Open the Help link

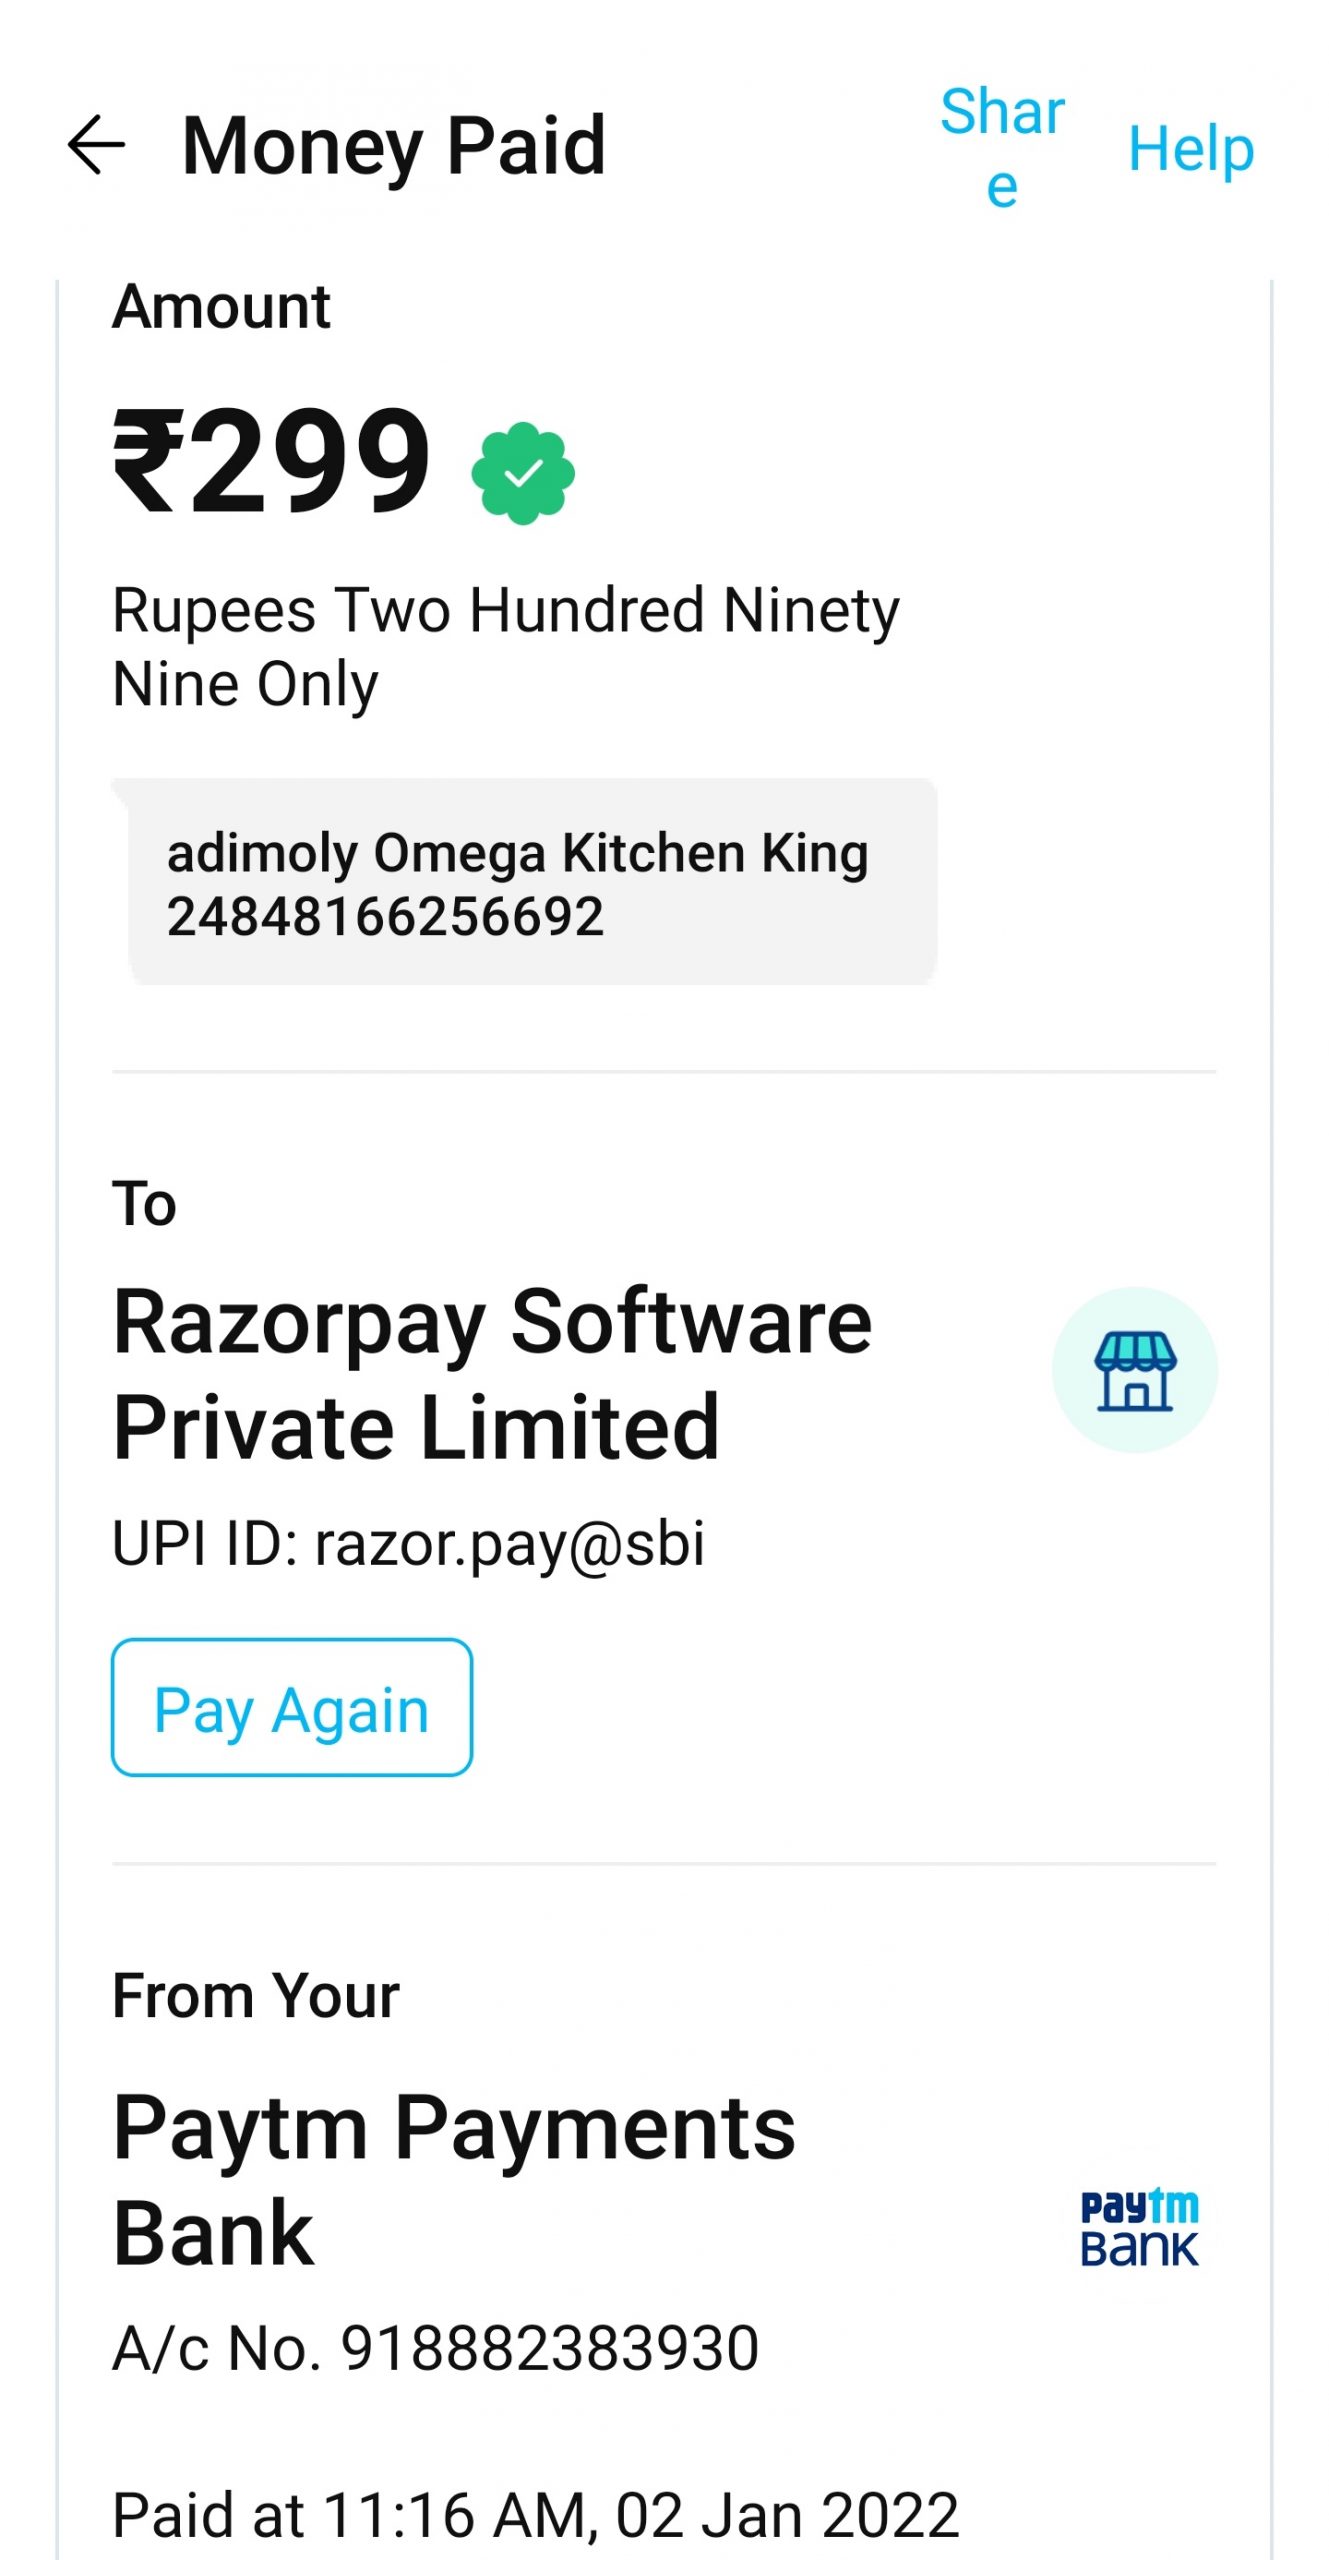tap(1190, 149)
